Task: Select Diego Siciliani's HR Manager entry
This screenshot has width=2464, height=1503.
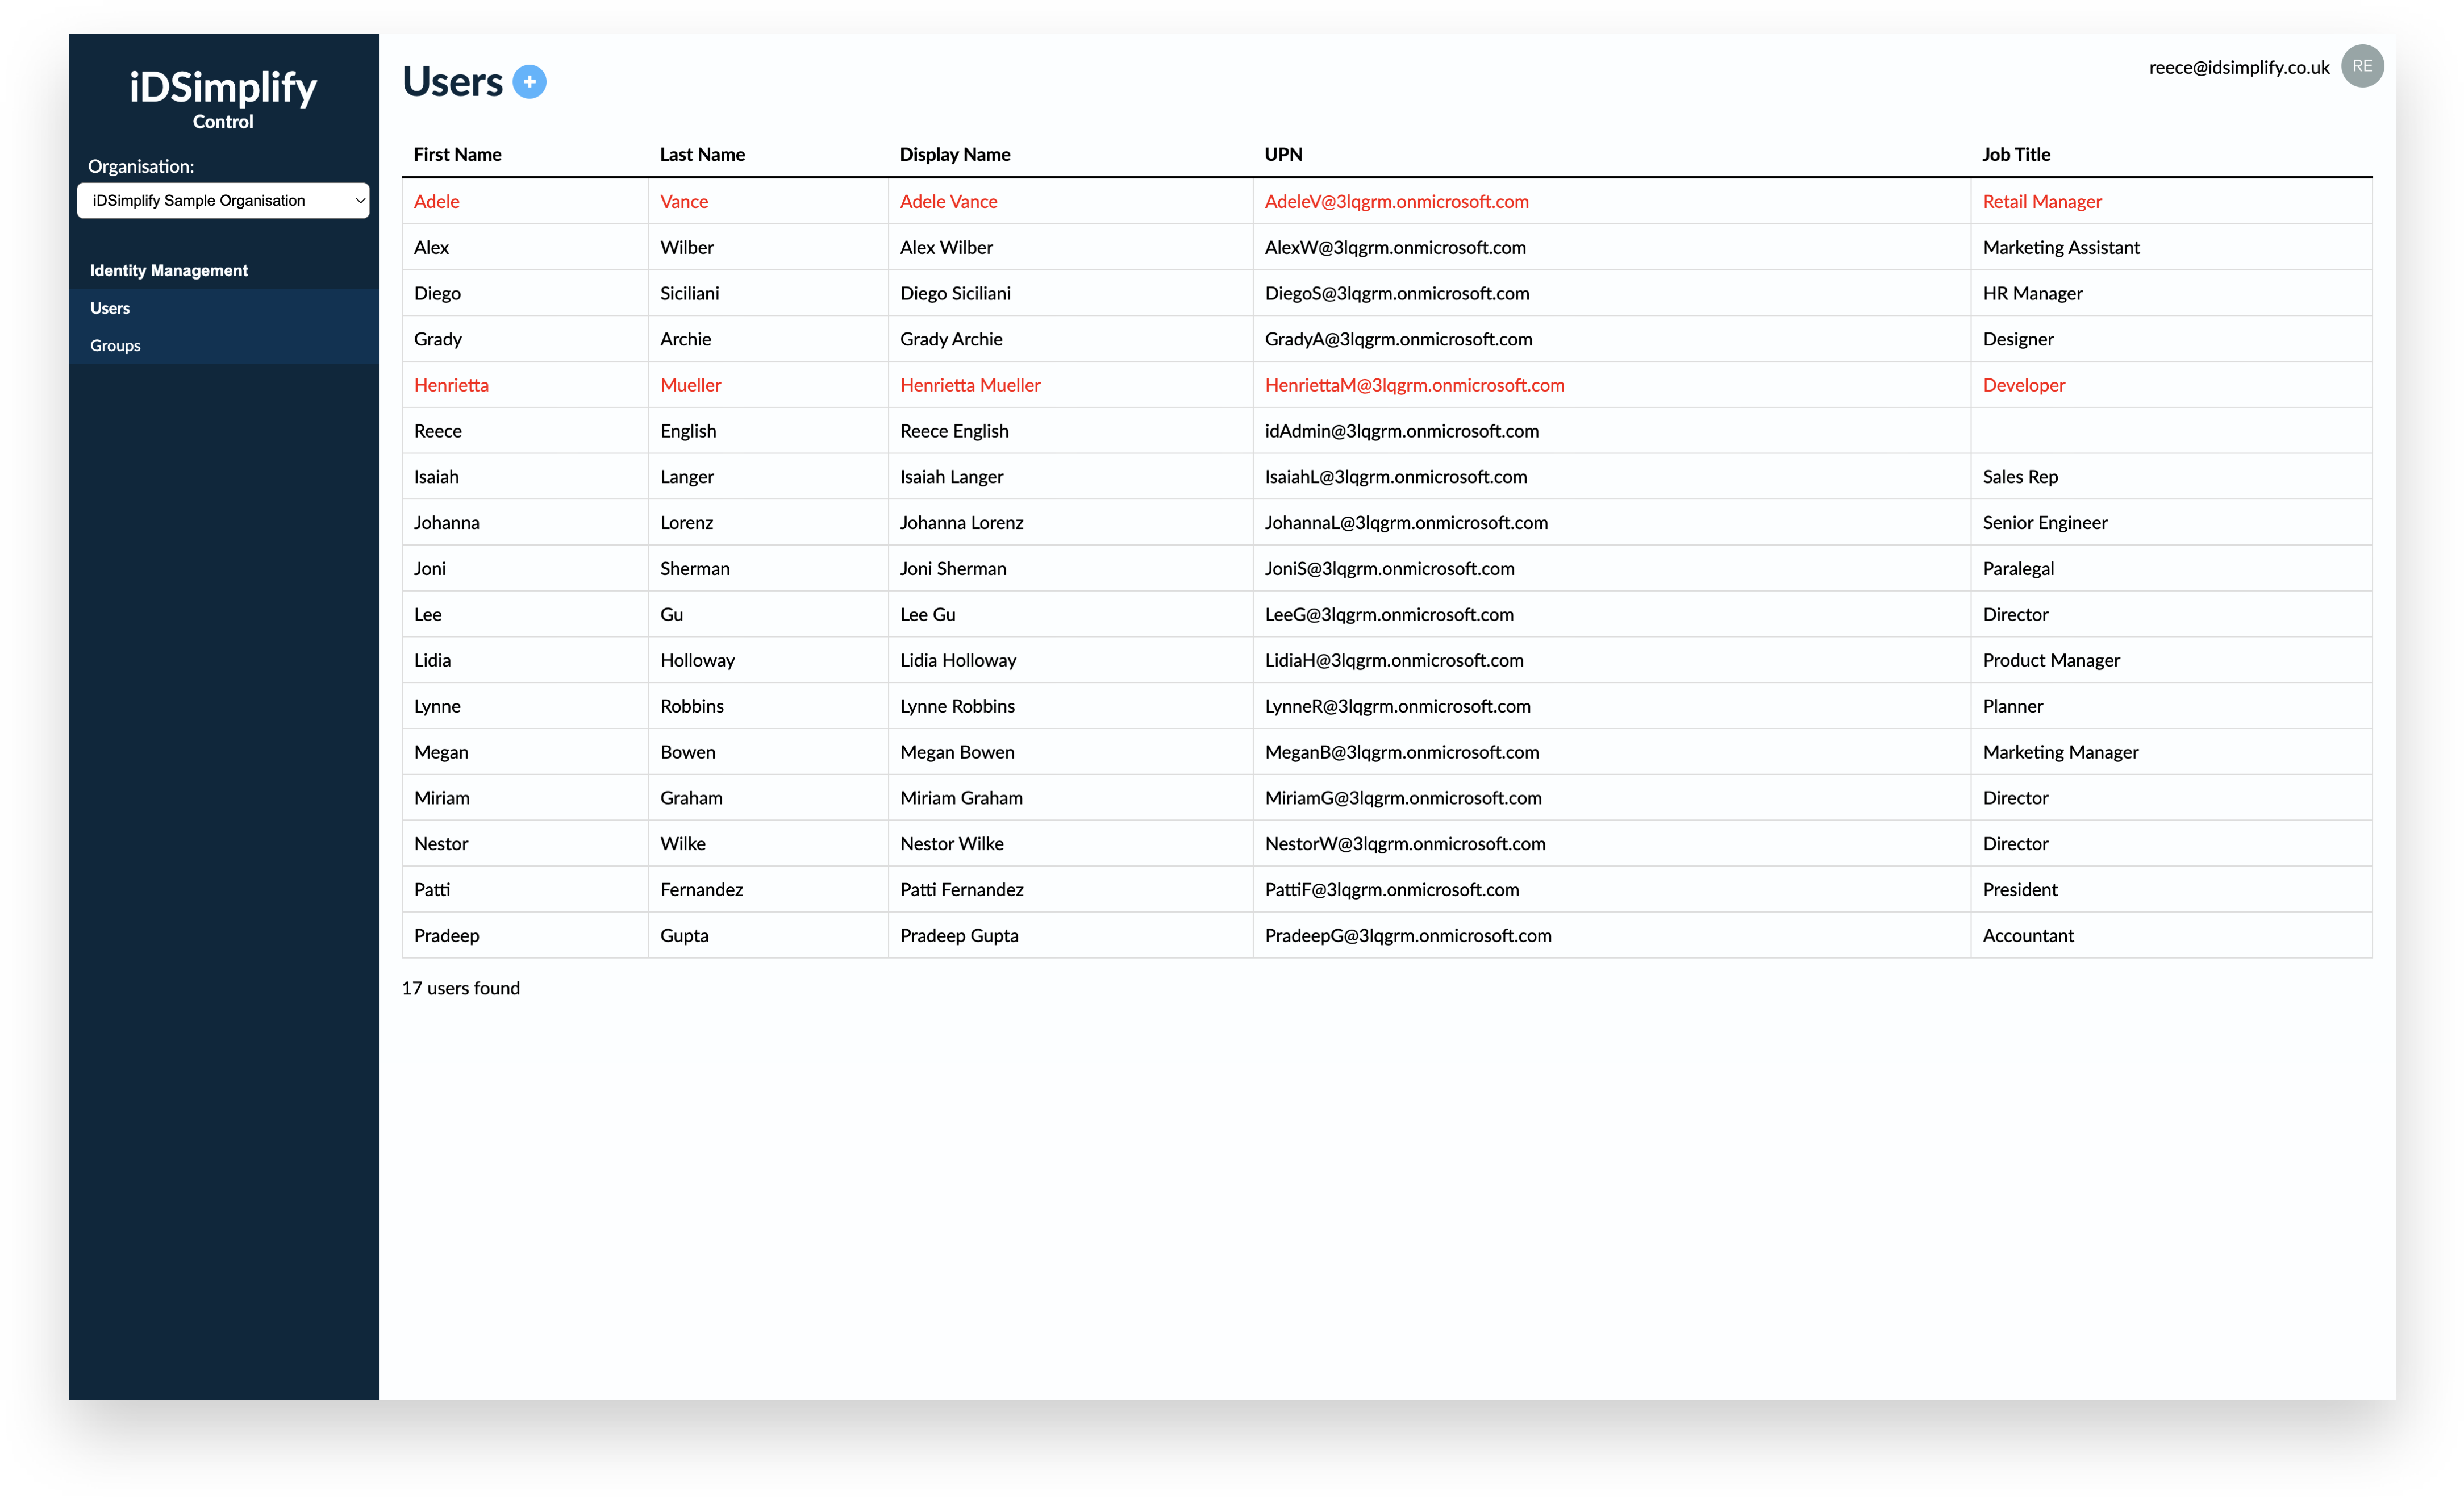Action: (x=2033, y=293)
